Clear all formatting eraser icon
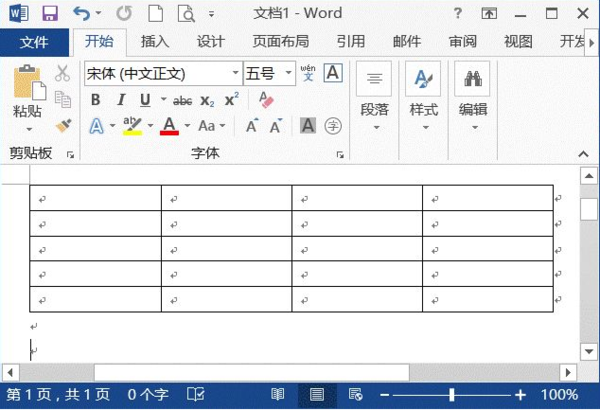 pyautogui.click(x=266, y=100)
